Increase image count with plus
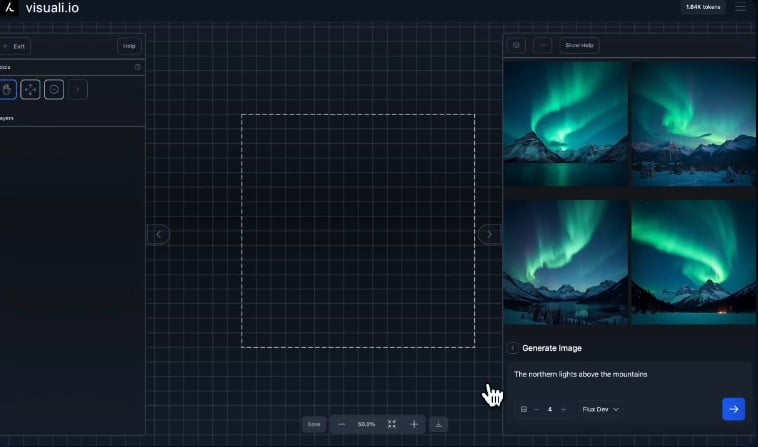 563,409
